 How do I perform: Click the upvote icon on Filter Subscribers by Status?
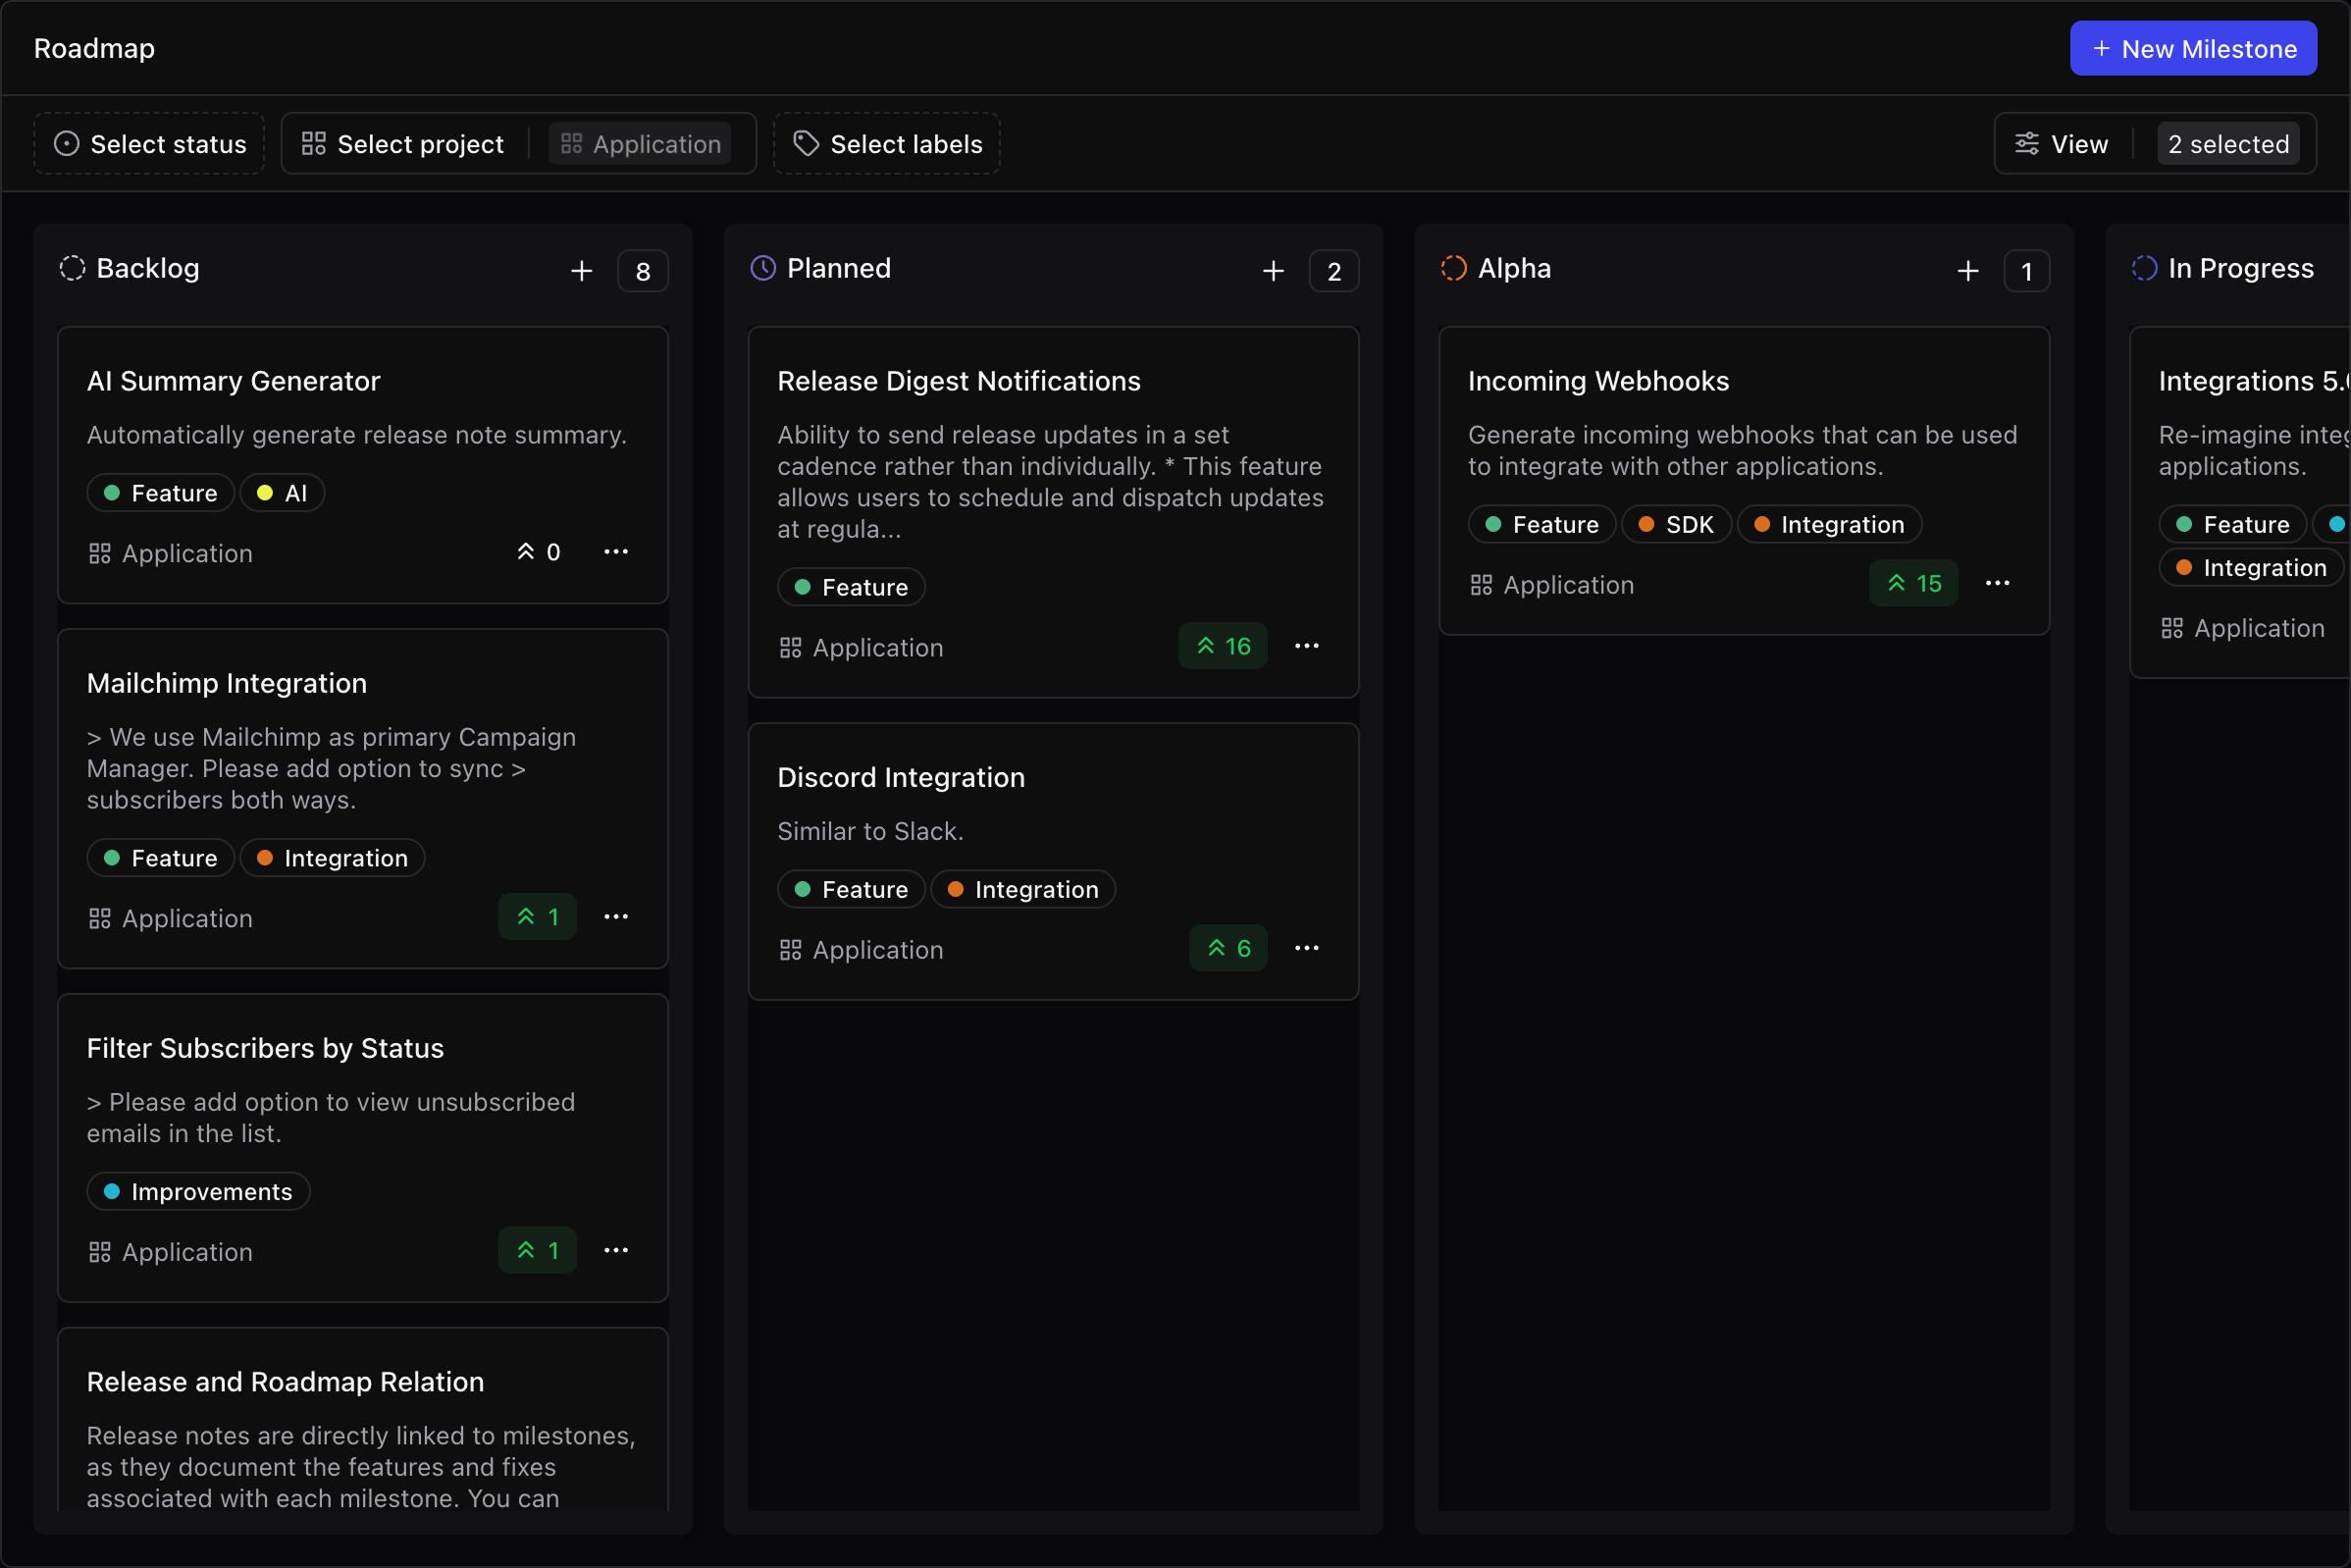[525, 1249]
